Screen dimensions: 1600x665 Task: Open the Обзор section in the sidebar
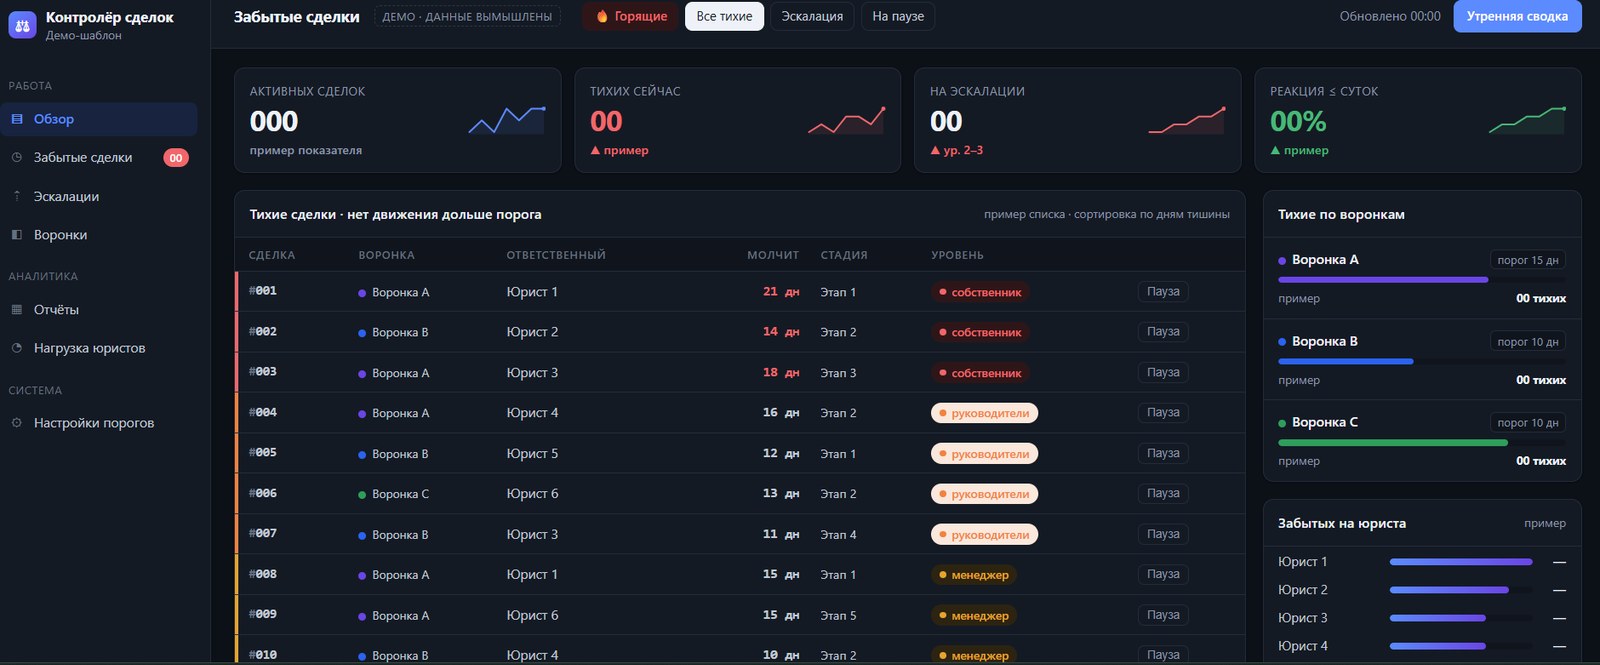point(99,119)
